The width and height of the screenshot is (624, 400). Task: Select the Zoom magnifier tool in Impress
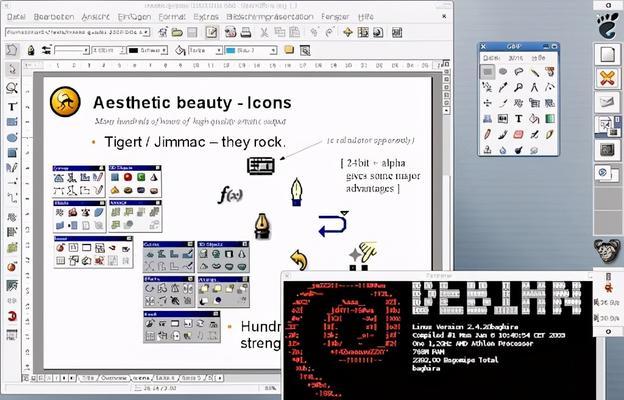[12, 88]
